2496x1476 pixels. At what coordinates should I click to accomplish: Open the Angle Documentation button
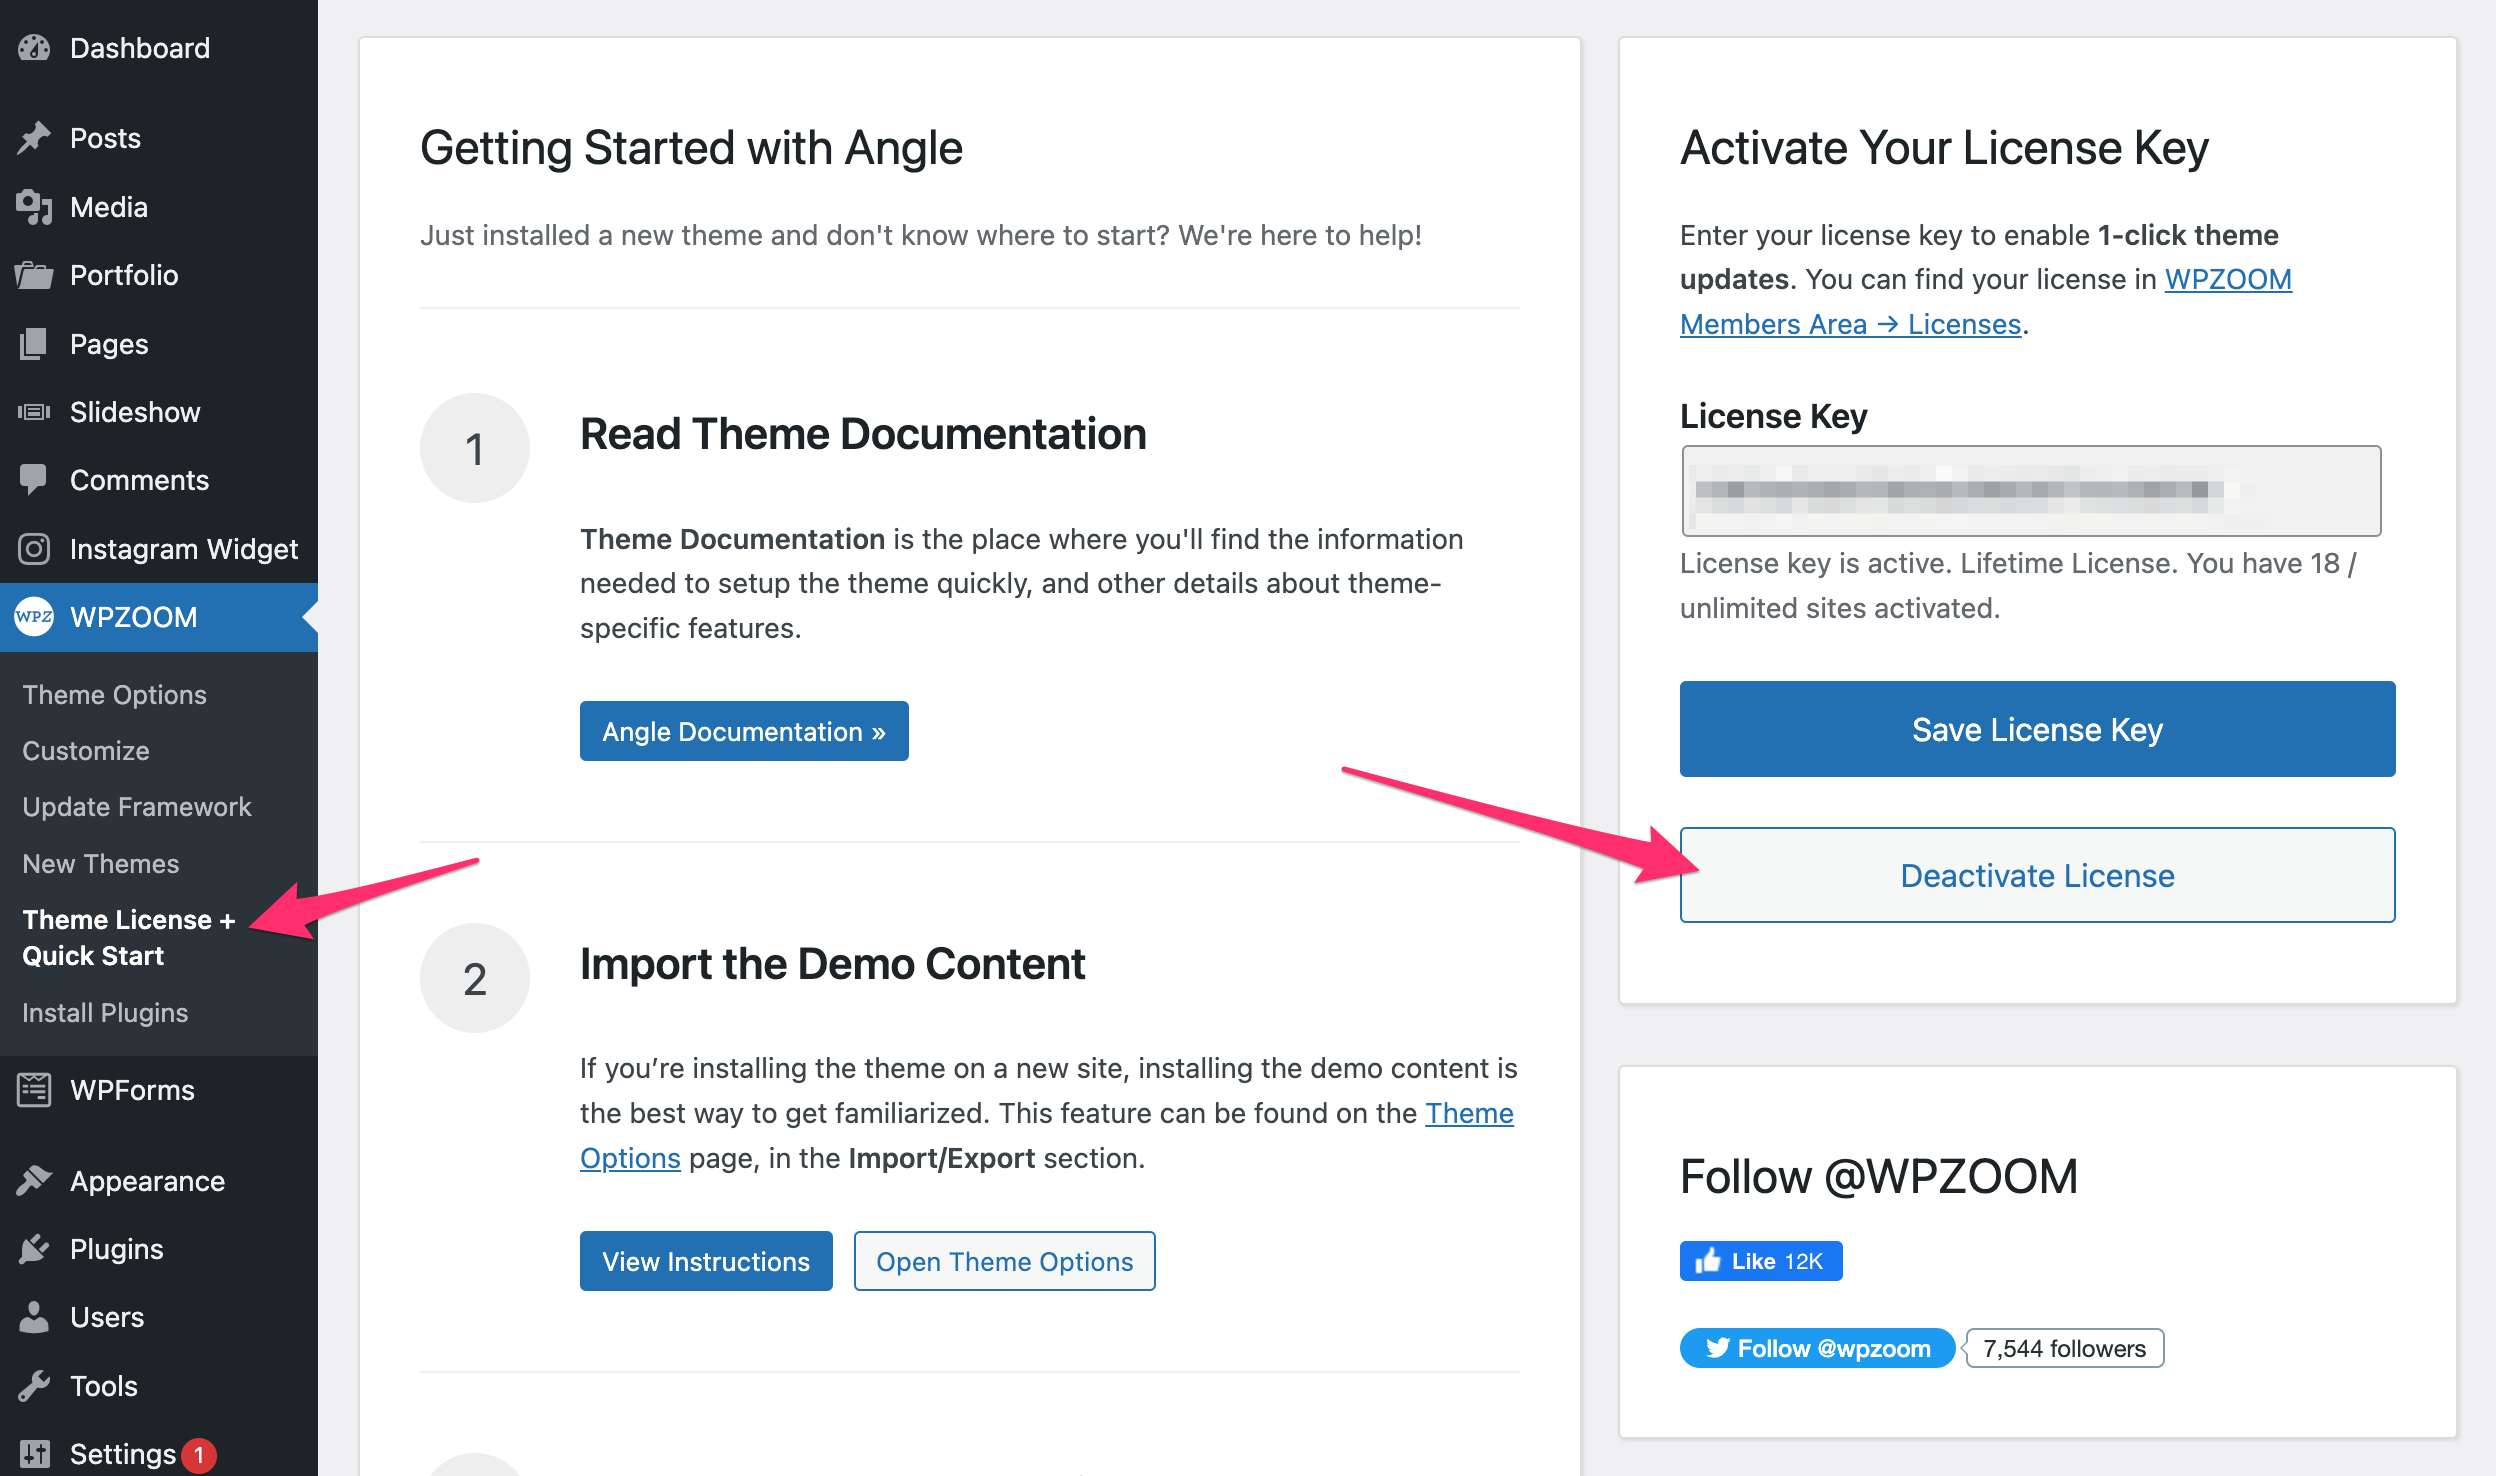[744, 731]
